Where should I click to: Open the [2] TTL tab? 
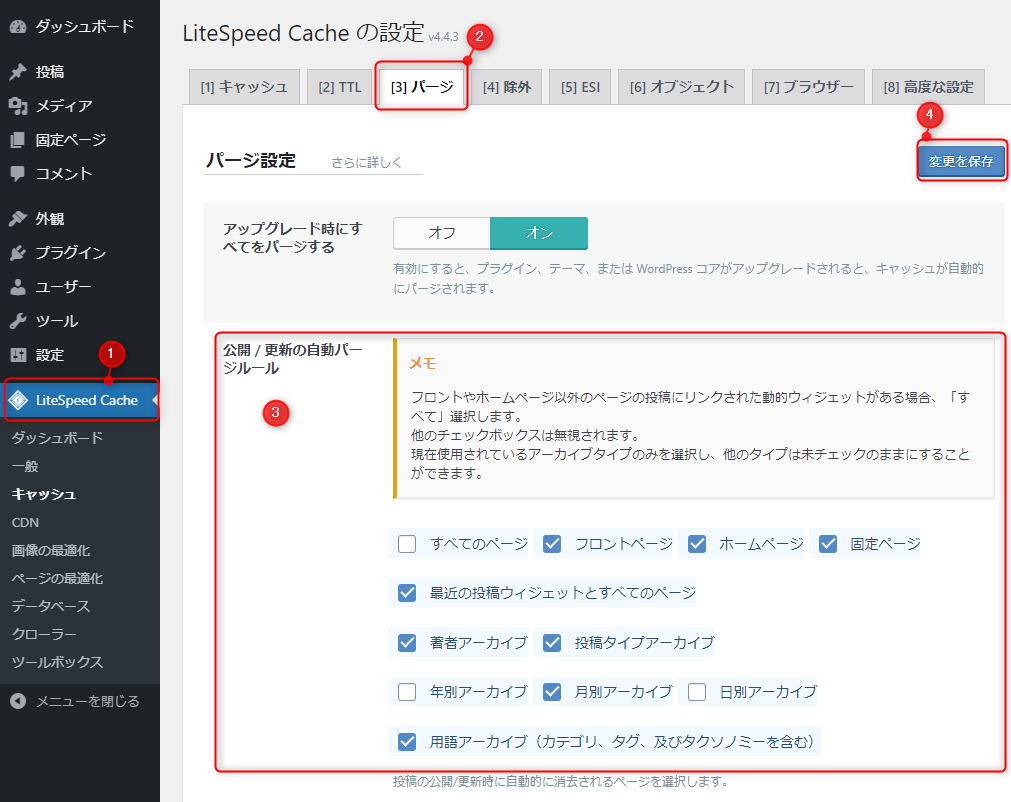click(x=340, y=87)
